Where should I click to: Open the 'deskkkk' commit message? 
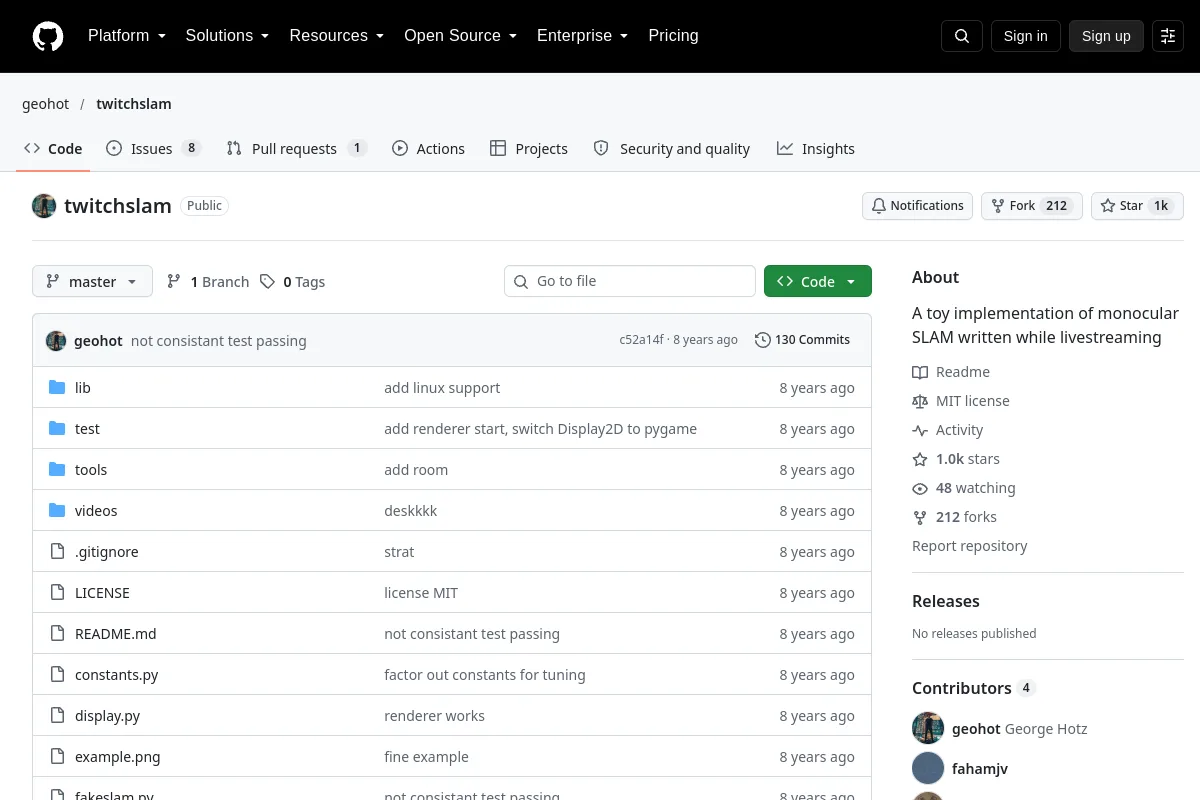410,511
